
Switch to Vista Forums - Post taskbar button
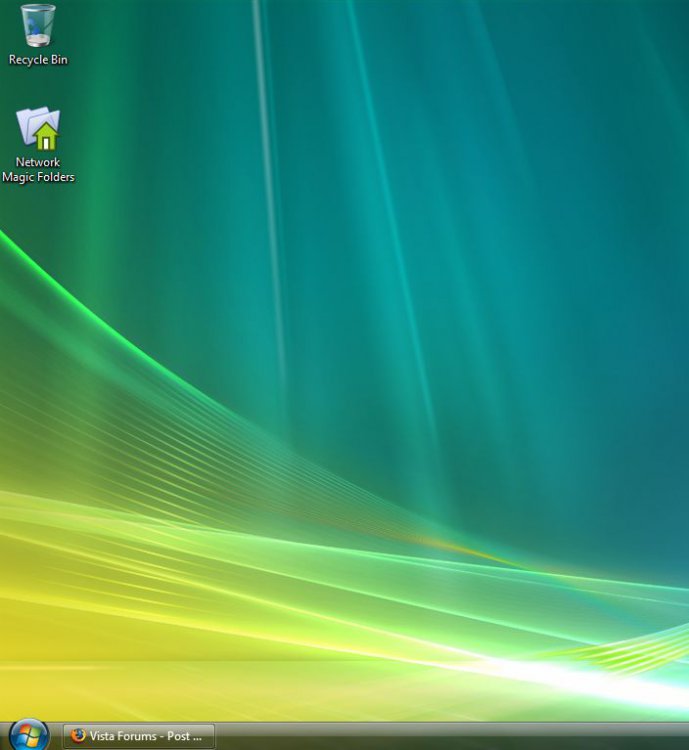[139, 737]
